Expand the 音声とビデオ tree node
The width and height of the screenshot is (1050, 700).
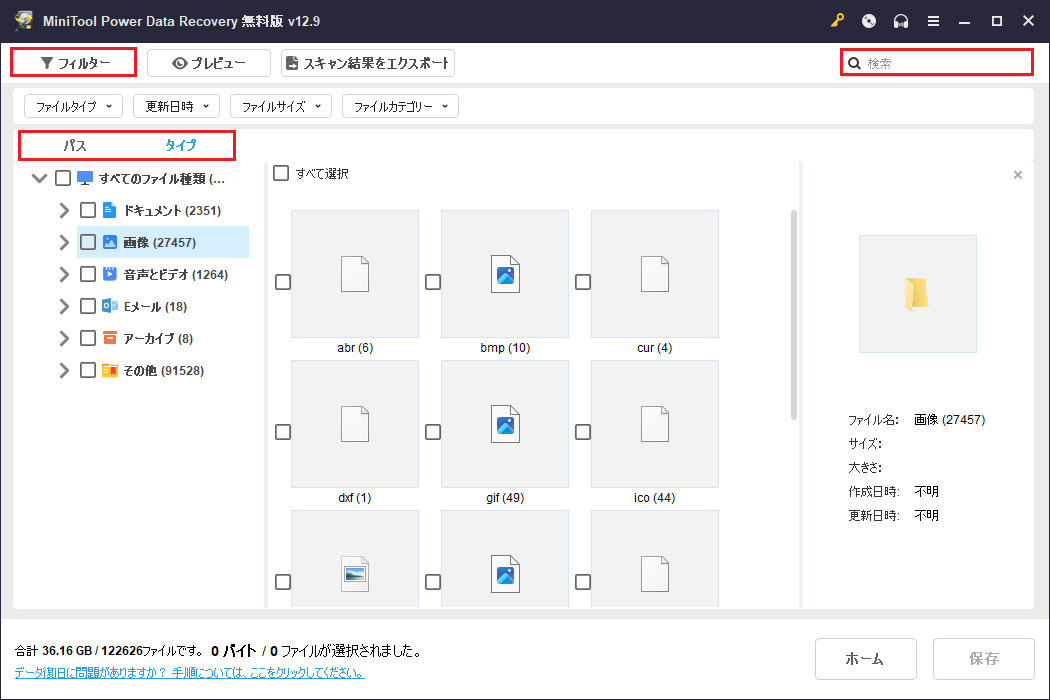click(x=64, y=274)
